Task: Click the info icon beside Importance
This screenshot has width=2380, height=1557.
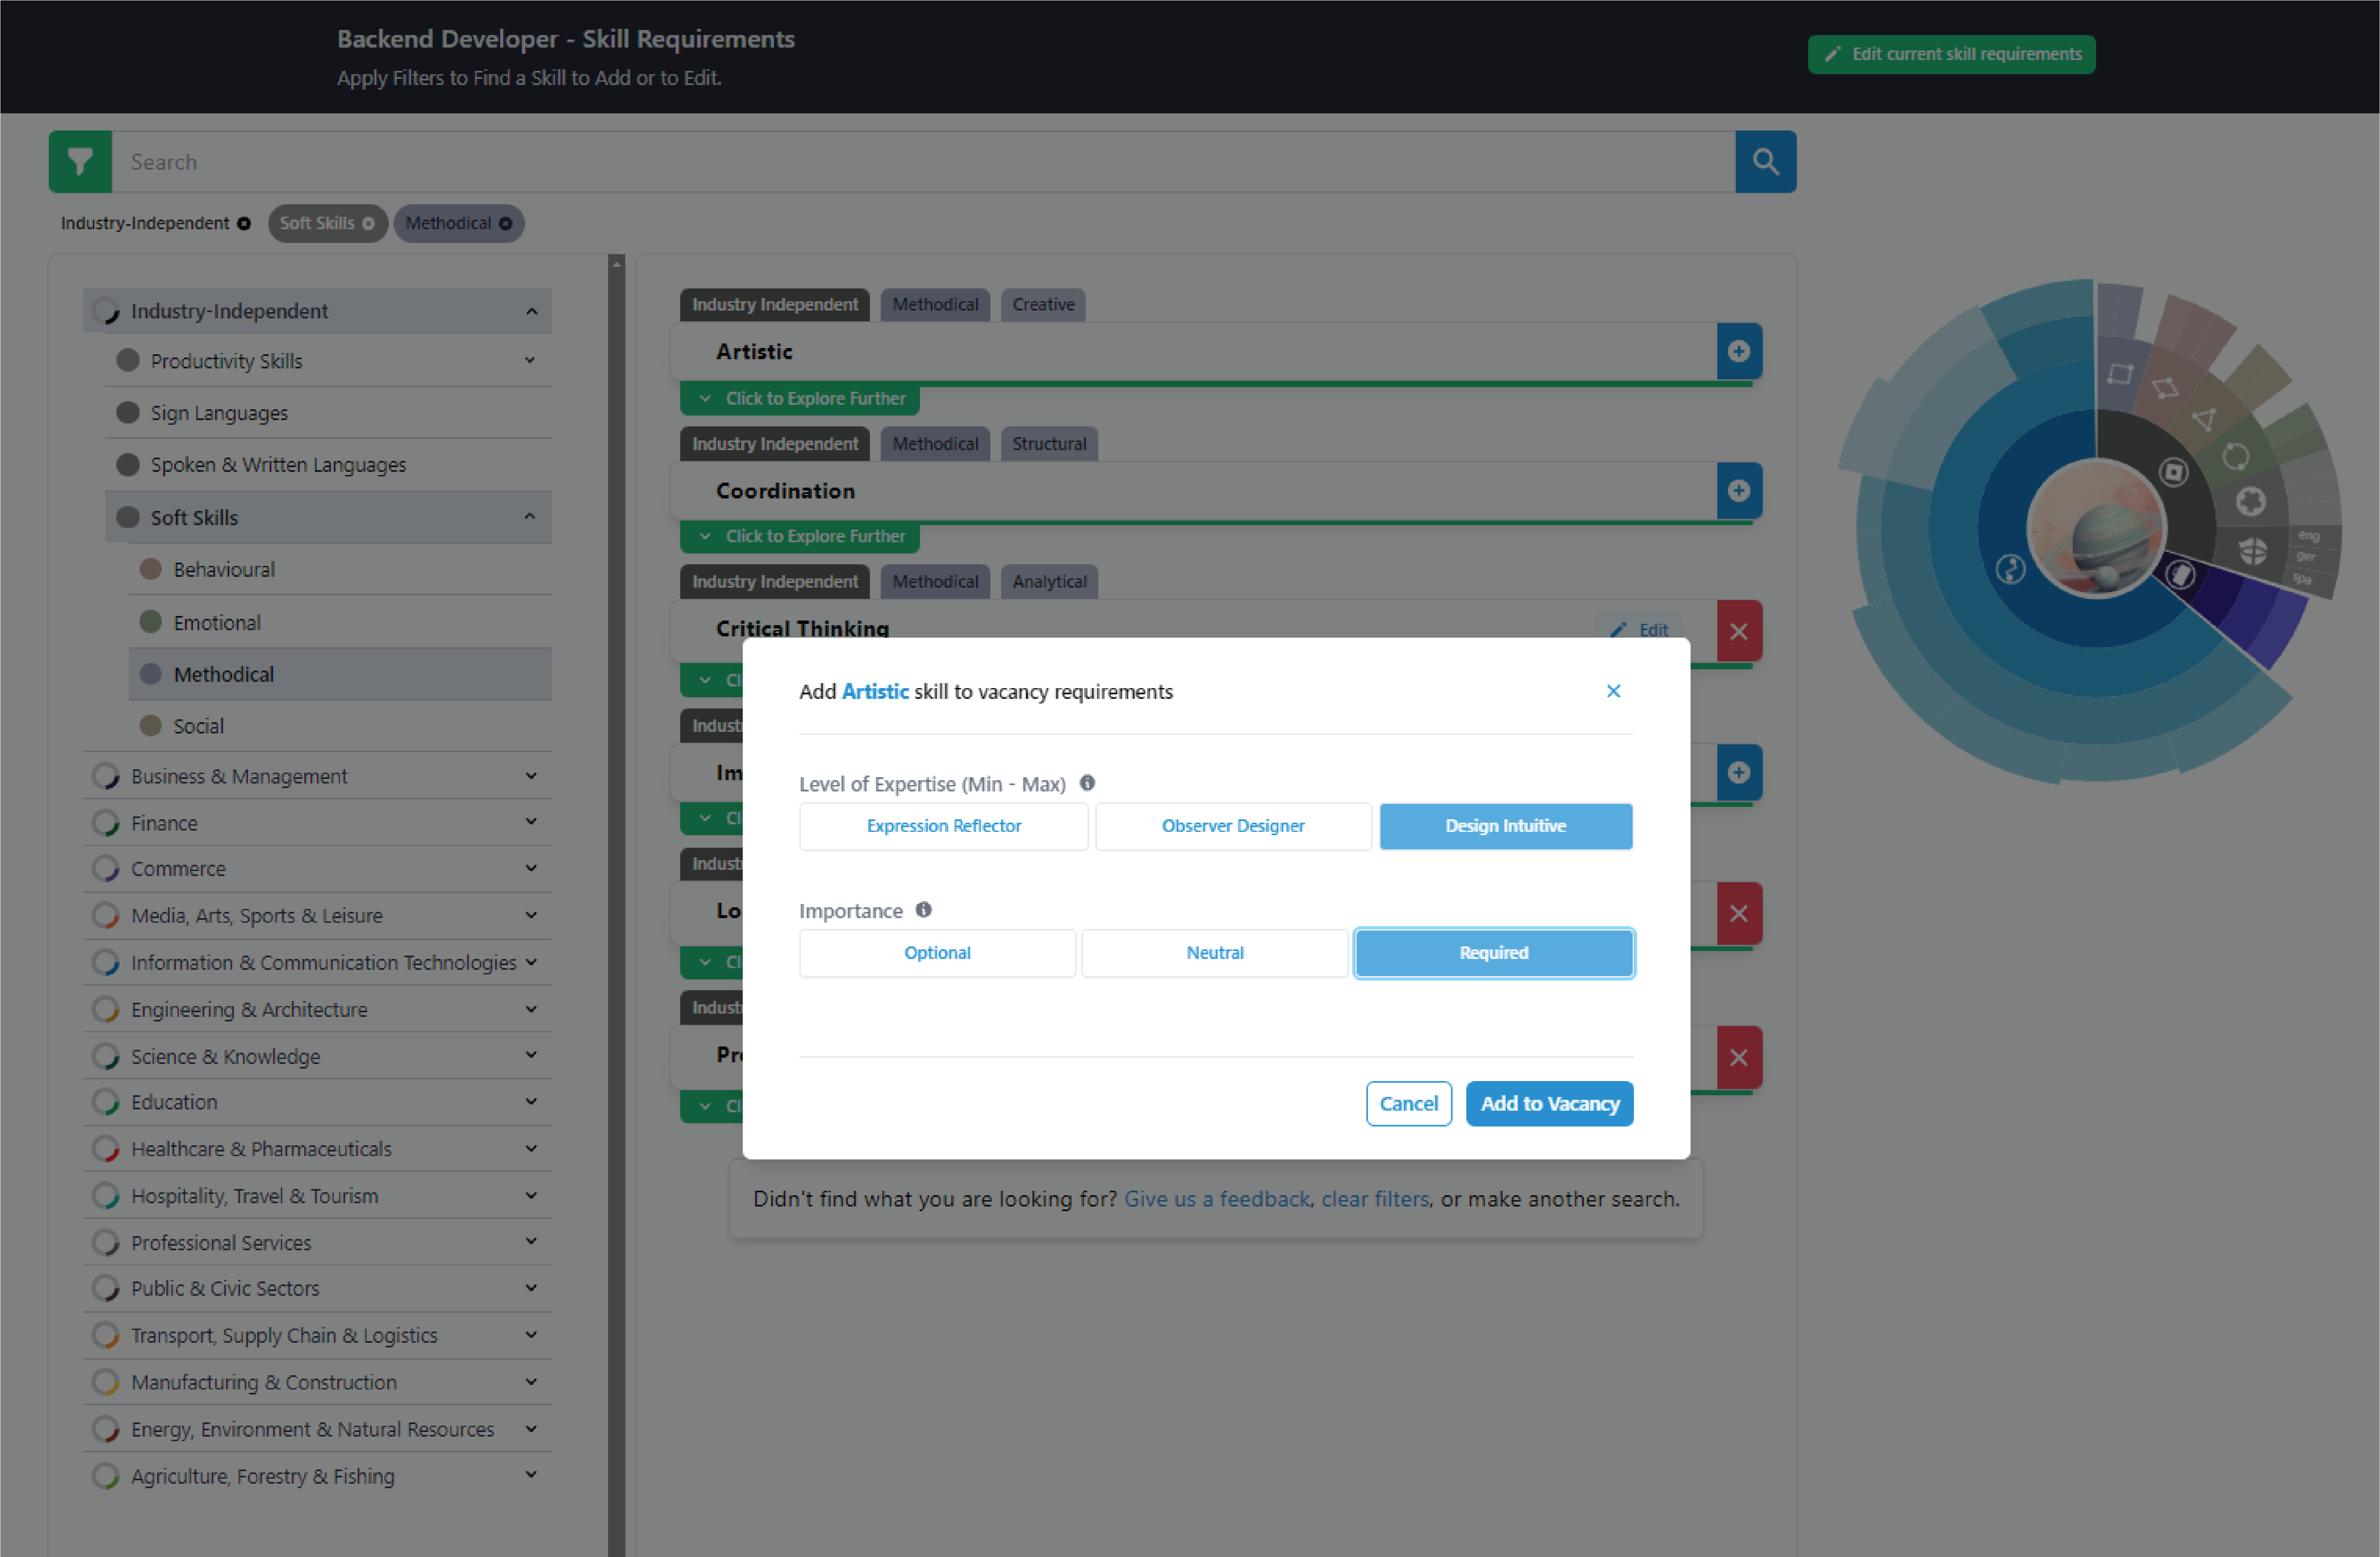Action: 923,910
